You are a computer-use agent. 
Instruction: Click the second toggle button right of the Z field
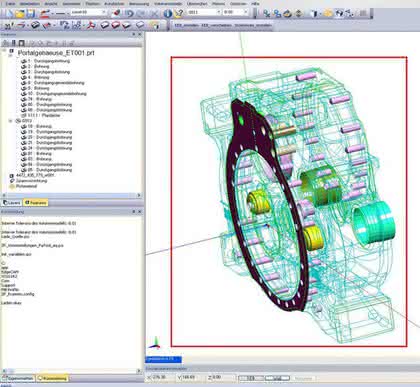pyautogui.click(x=277, y=378)
